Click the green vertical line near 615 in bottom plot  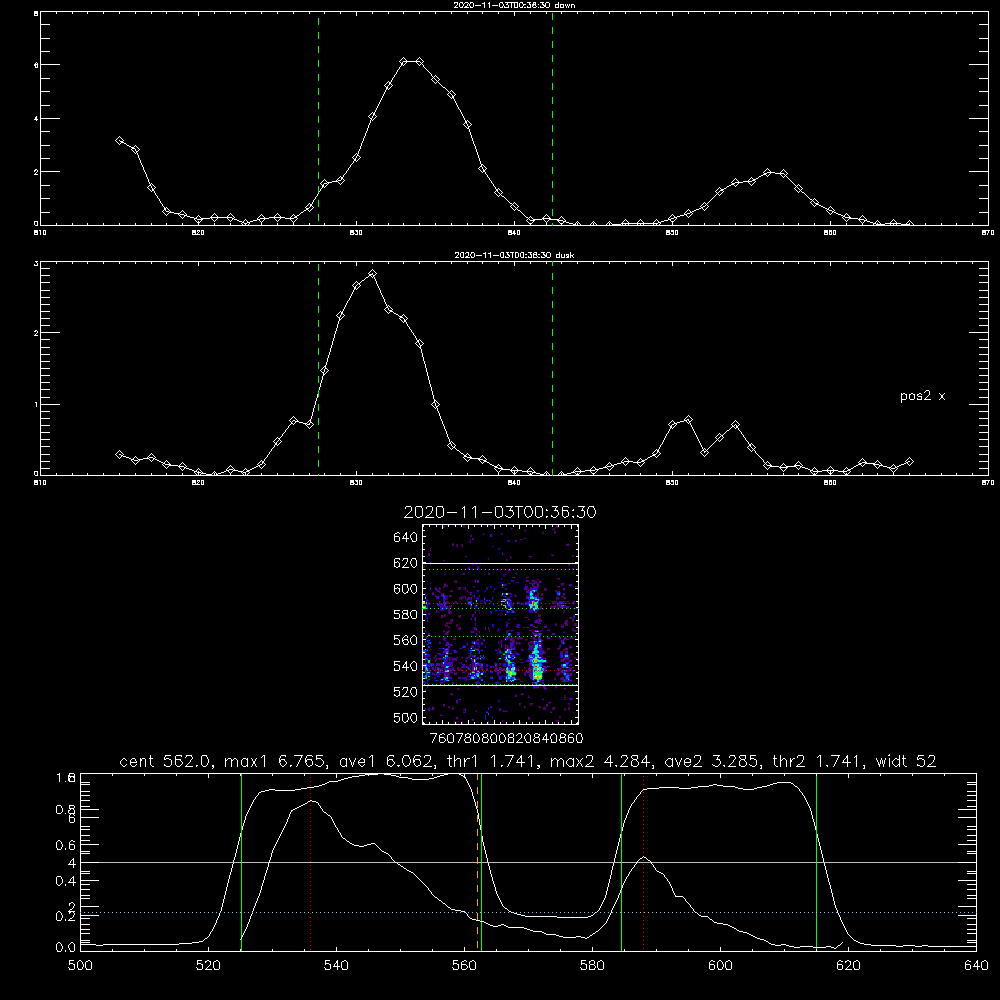pos(816,861)
